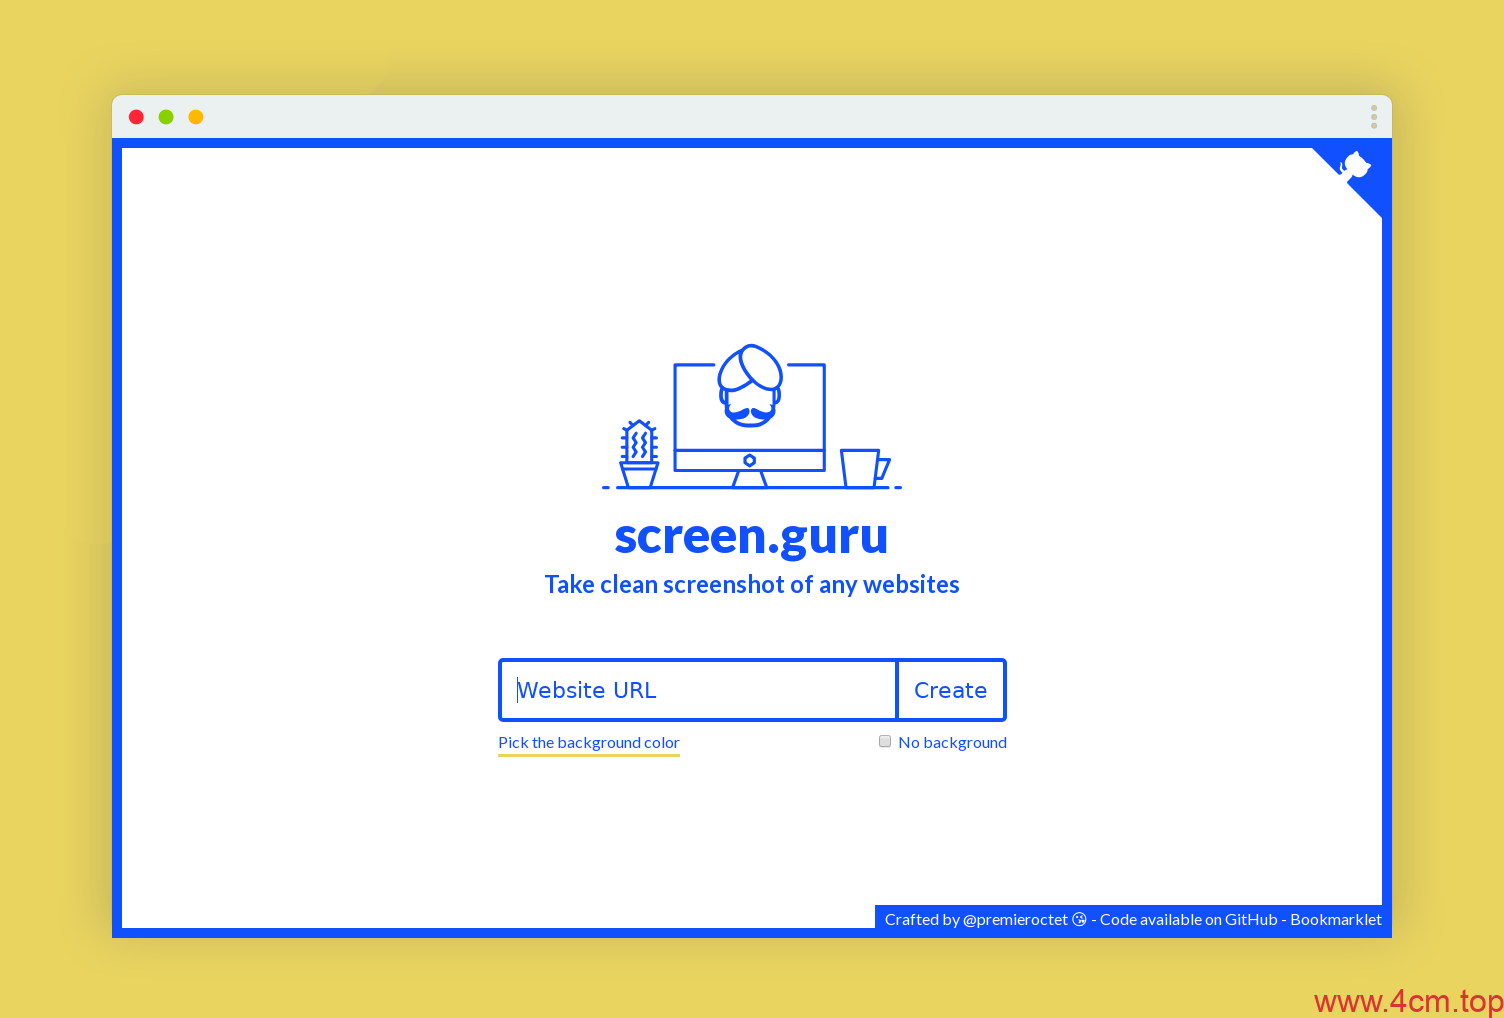The image size is (1504, 1018).
Task: Click the screen.guru heading title
Action: 751,536
